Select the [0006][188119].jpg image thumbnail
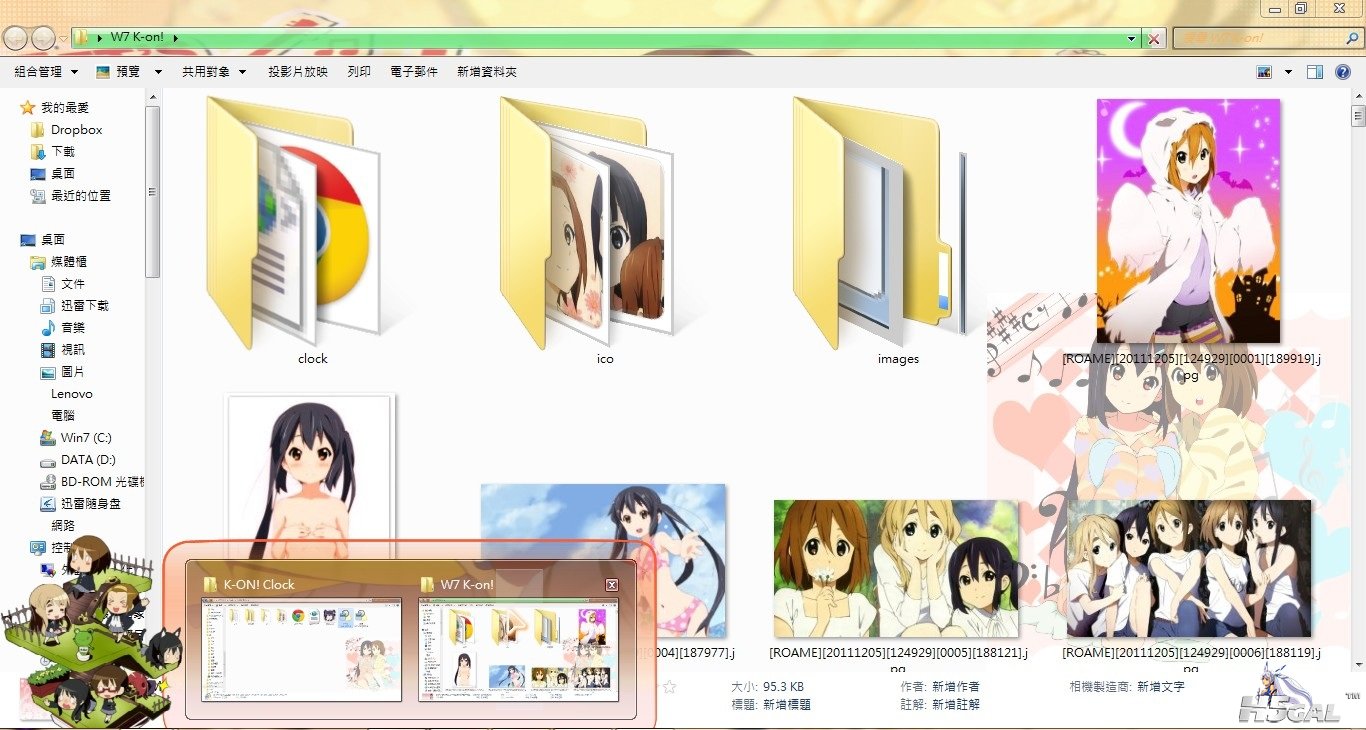Viewport: 1366px width, 730px height. coord(1189,568)
